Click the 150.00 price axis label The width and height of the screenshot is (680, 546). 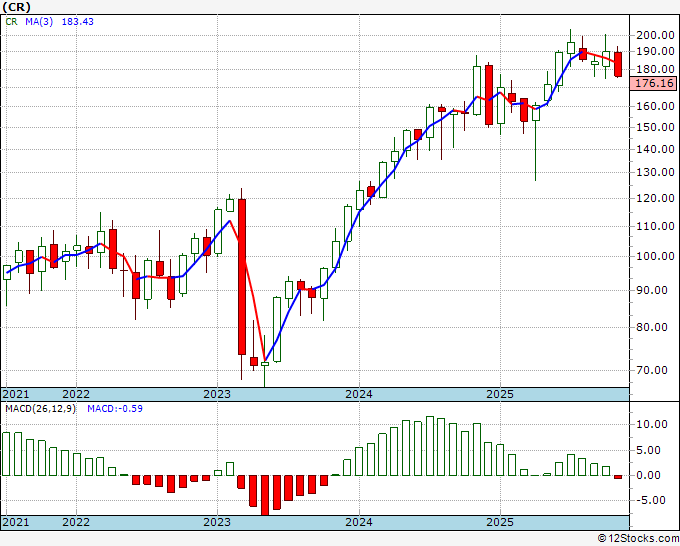pyautogui.click(x=655, y=127)
